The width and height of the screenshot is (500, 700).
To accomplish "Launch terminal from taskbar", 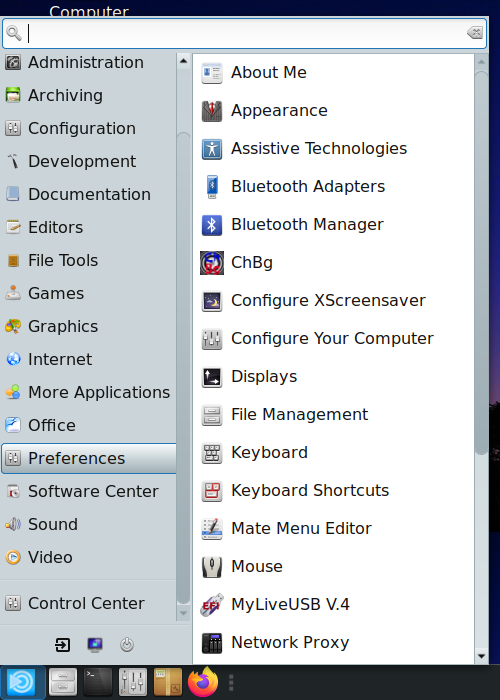I will pos(98,682).
